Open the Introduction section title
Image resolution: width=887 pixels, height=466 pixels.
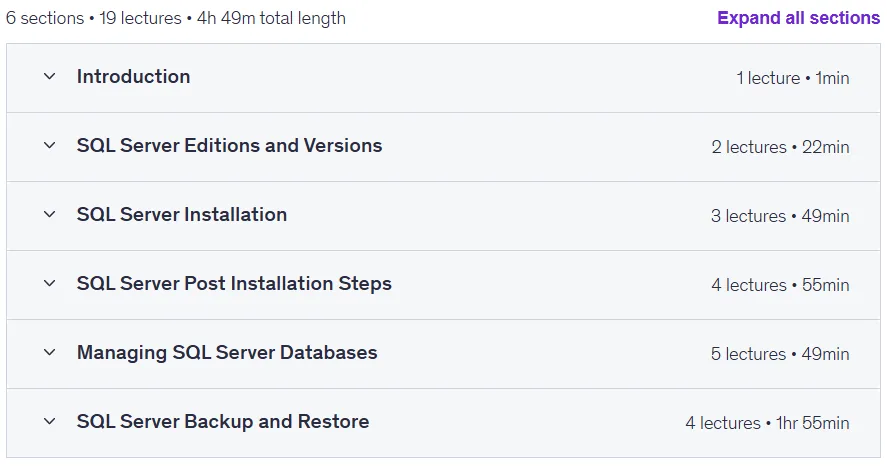click(x=134, y=77)
